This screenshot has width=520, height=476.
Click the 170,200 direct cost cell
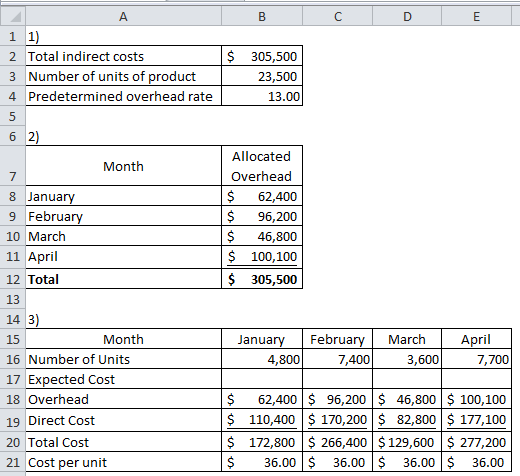click(338, 420)
